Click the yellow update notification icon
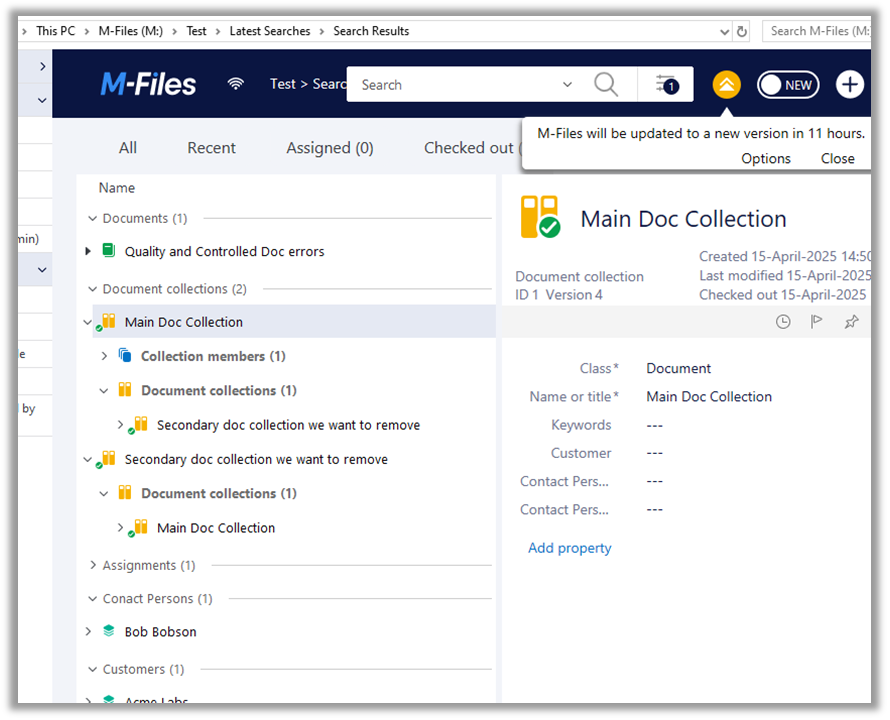890x720 pixels. 726,84
